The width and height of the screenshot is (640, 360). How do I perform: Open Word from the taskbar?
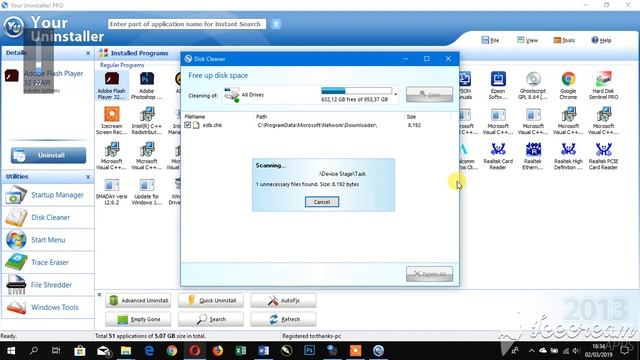click(264, 351)
